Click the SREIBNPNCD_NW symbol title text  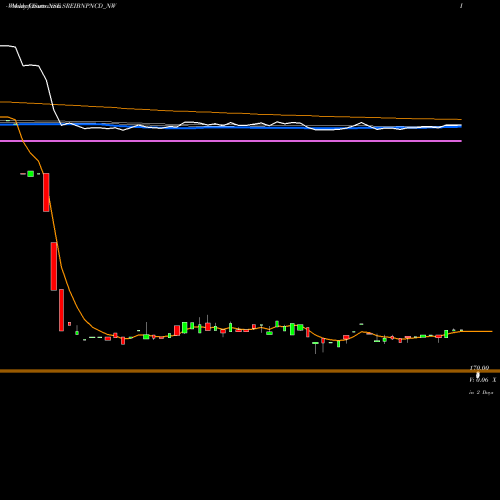coord(89,6)
